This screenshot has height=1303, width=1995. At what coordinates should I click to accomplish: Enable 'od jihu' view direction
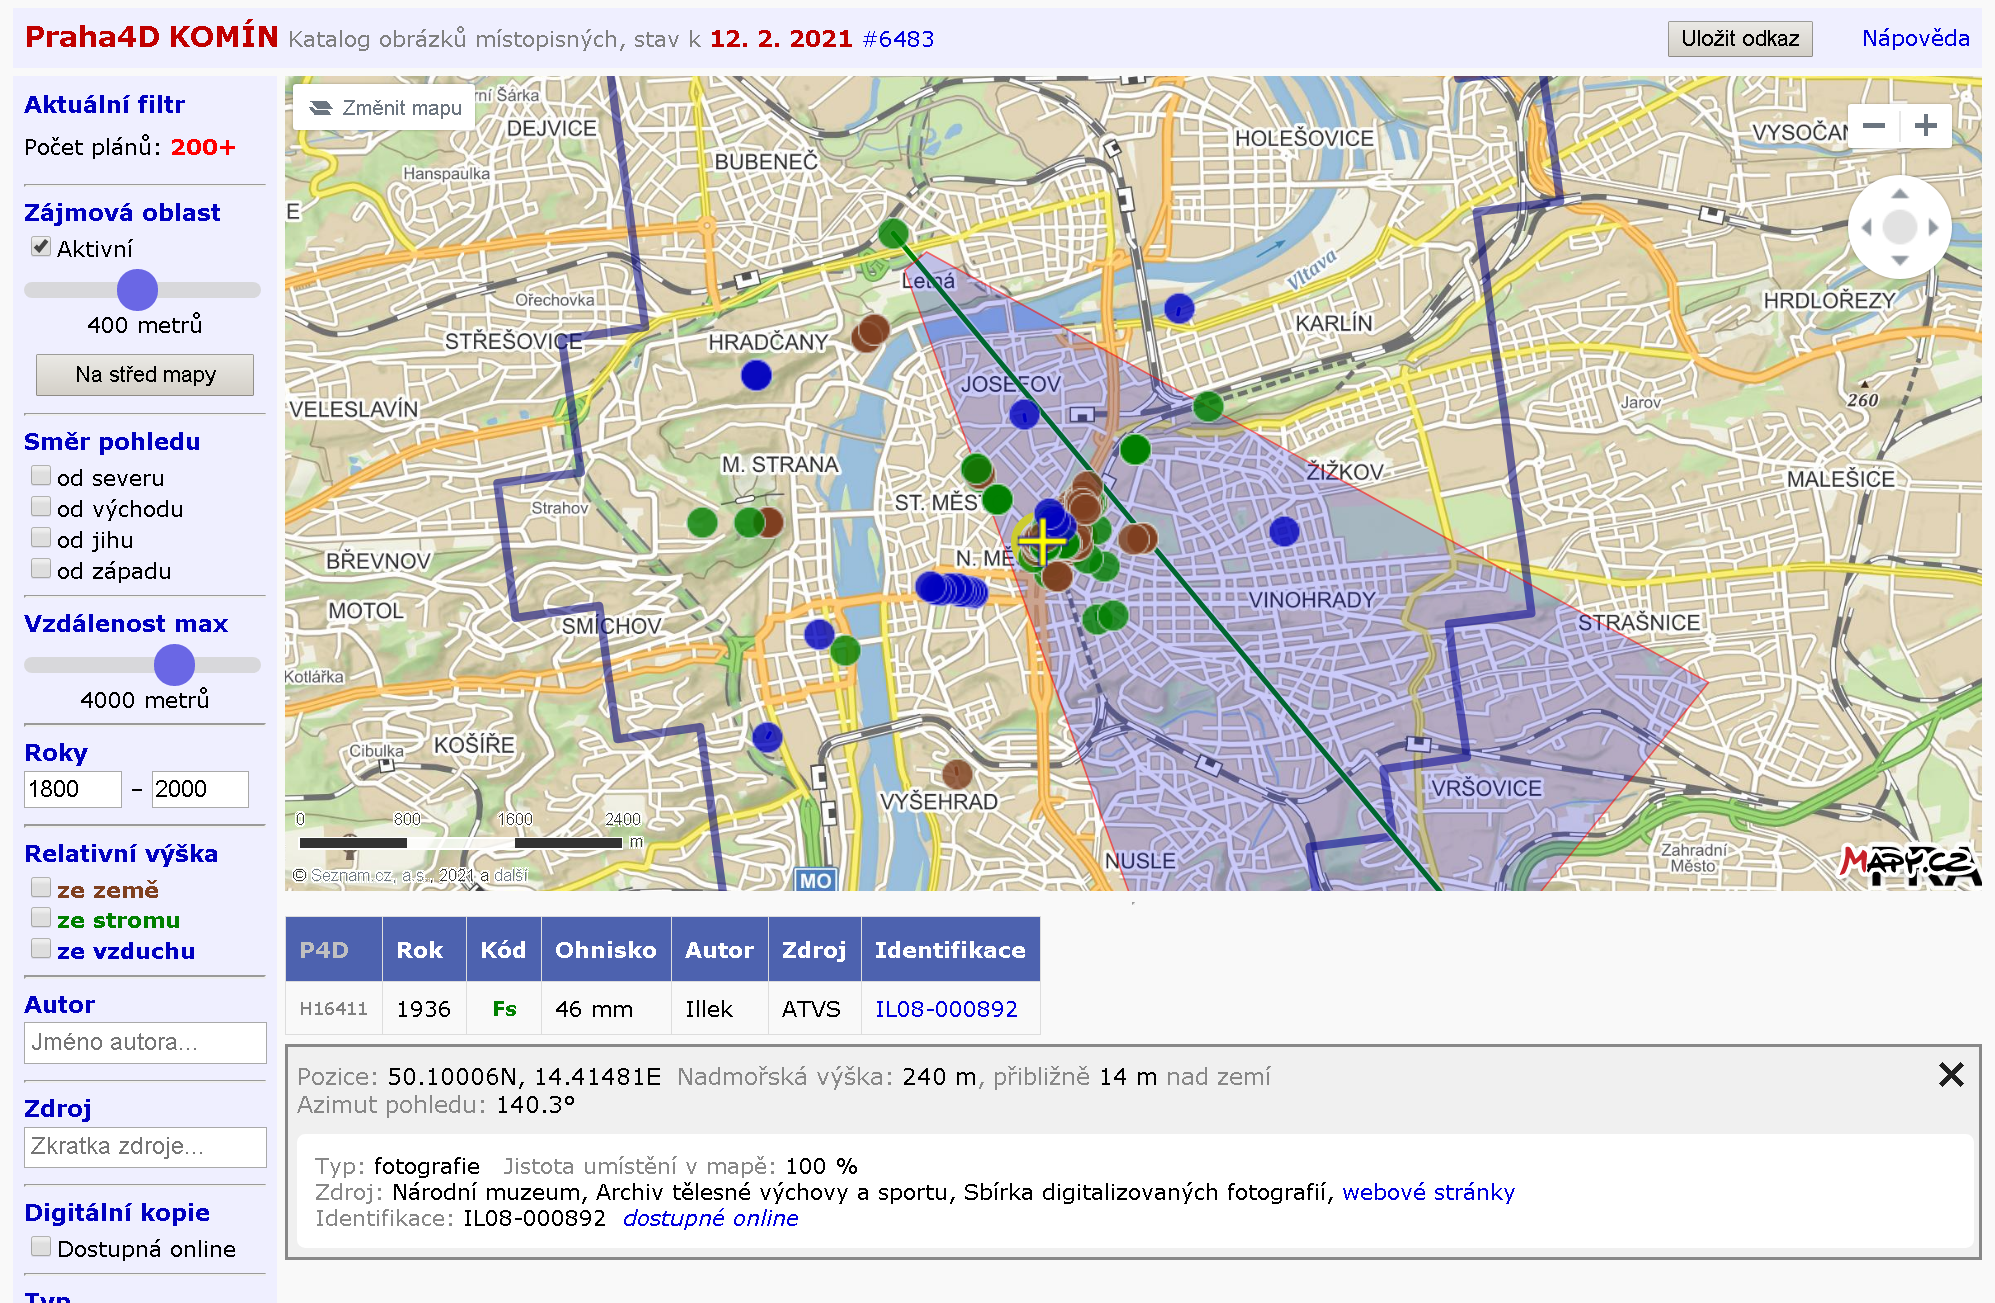pos(41,538)
